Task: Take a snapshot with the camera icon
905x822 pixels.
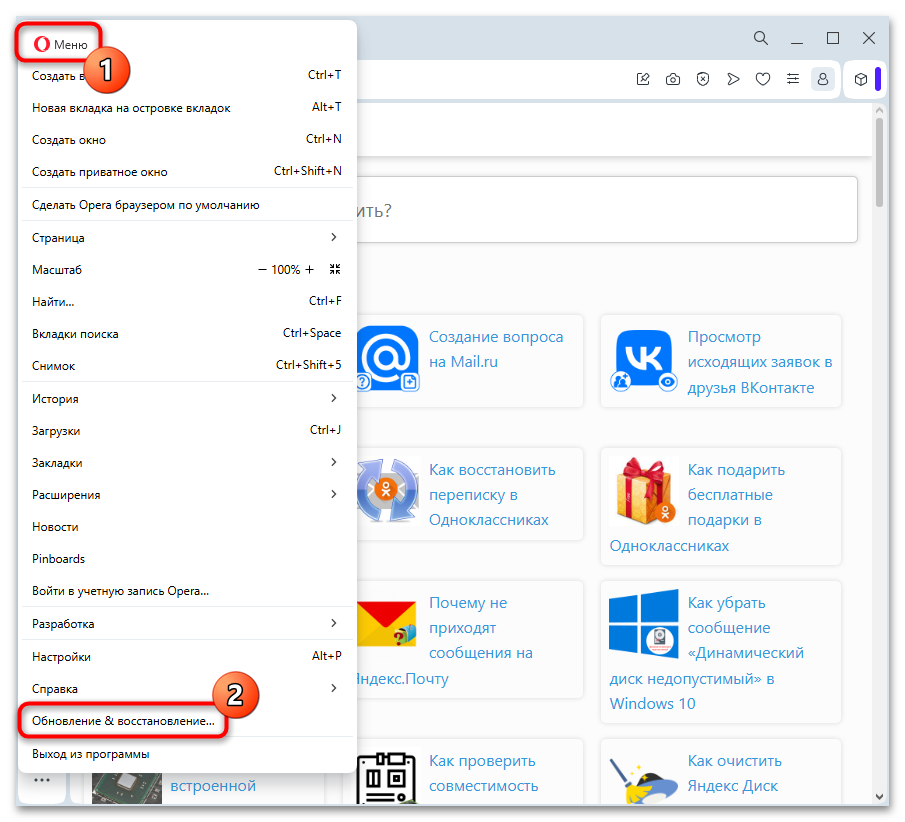Action: tap(673, 79)
